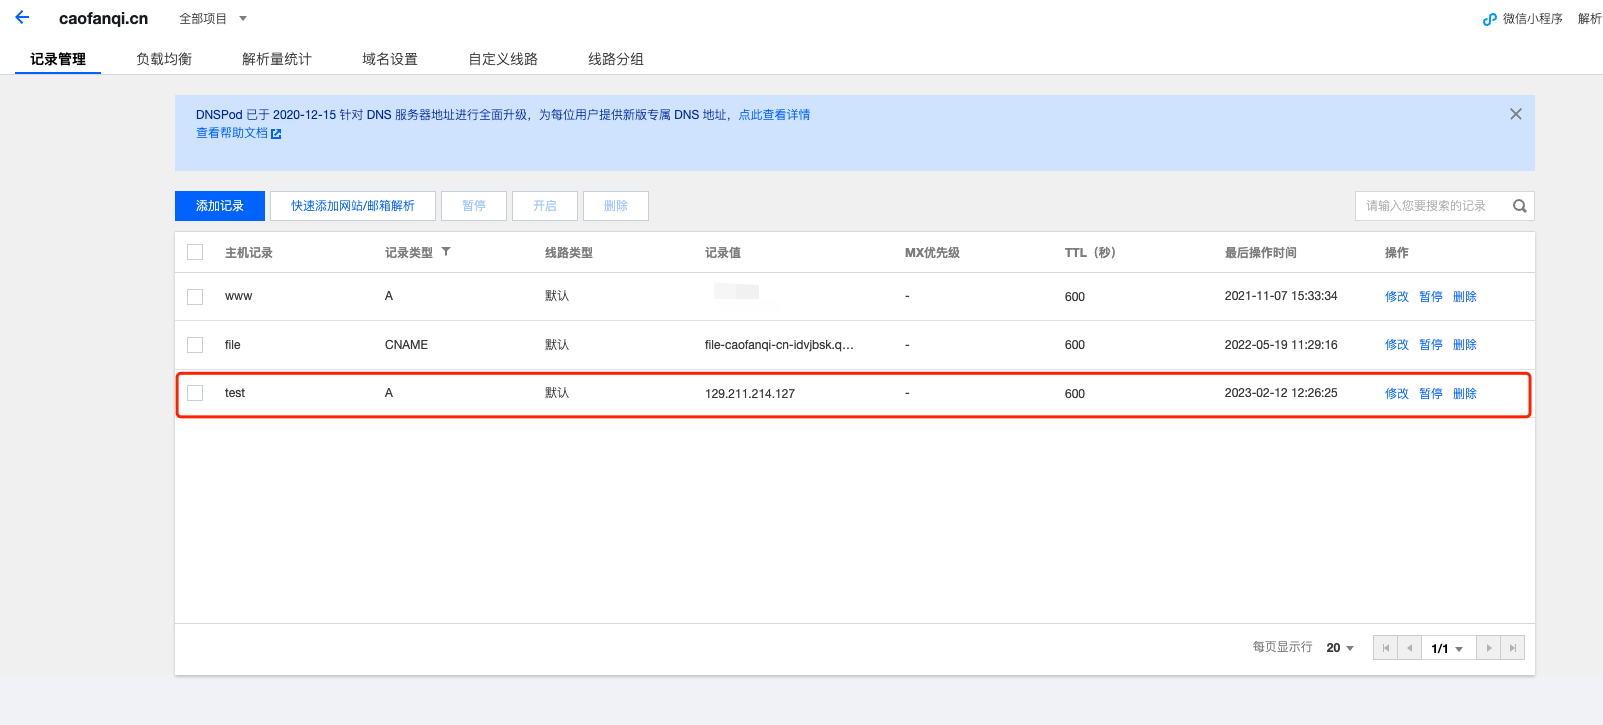The height and width of the screenshot is (725, 1603).
Task: Check the test record checkbox
Action: [195, 393]
